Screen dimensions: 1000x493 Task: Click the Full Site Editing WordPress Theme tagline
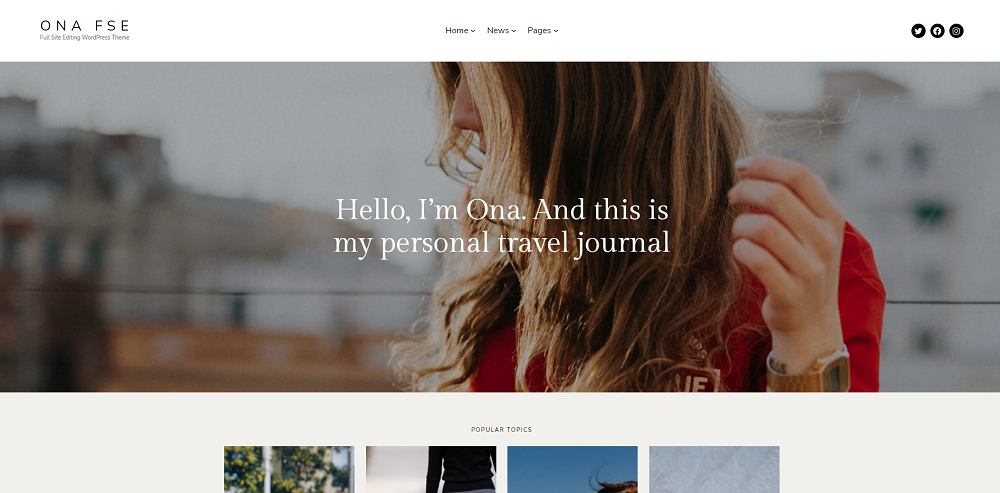point(84,38)
